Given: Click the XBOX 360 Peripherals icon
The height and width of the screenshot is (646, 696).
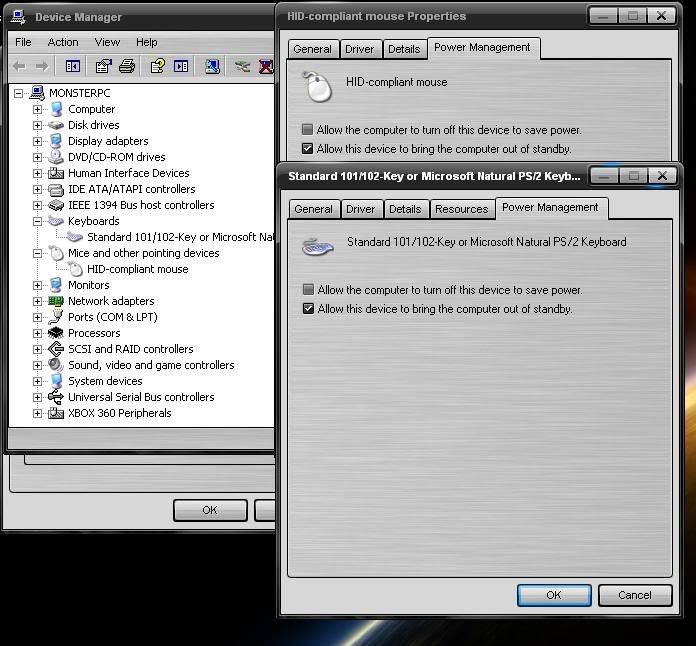Looking at the screenshot, I should (x=56, y=413).
